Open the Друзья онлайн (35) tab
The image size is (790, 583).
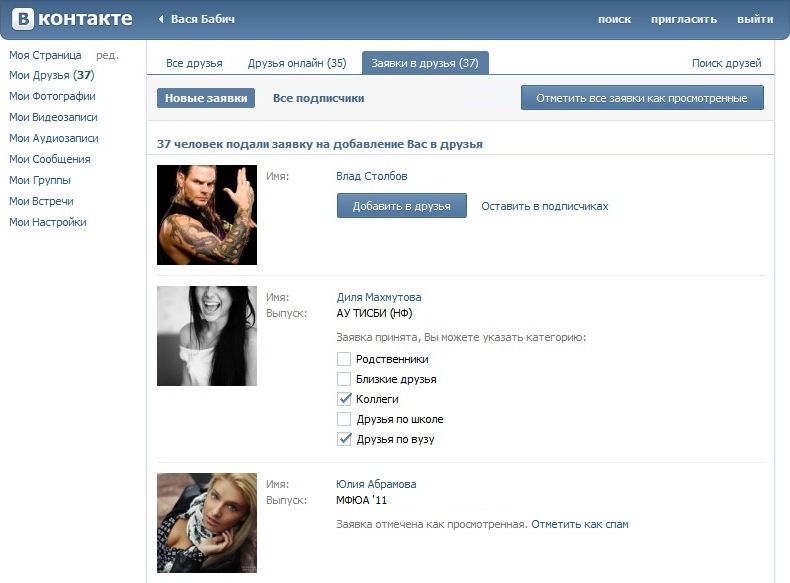(x=297, y=63)
